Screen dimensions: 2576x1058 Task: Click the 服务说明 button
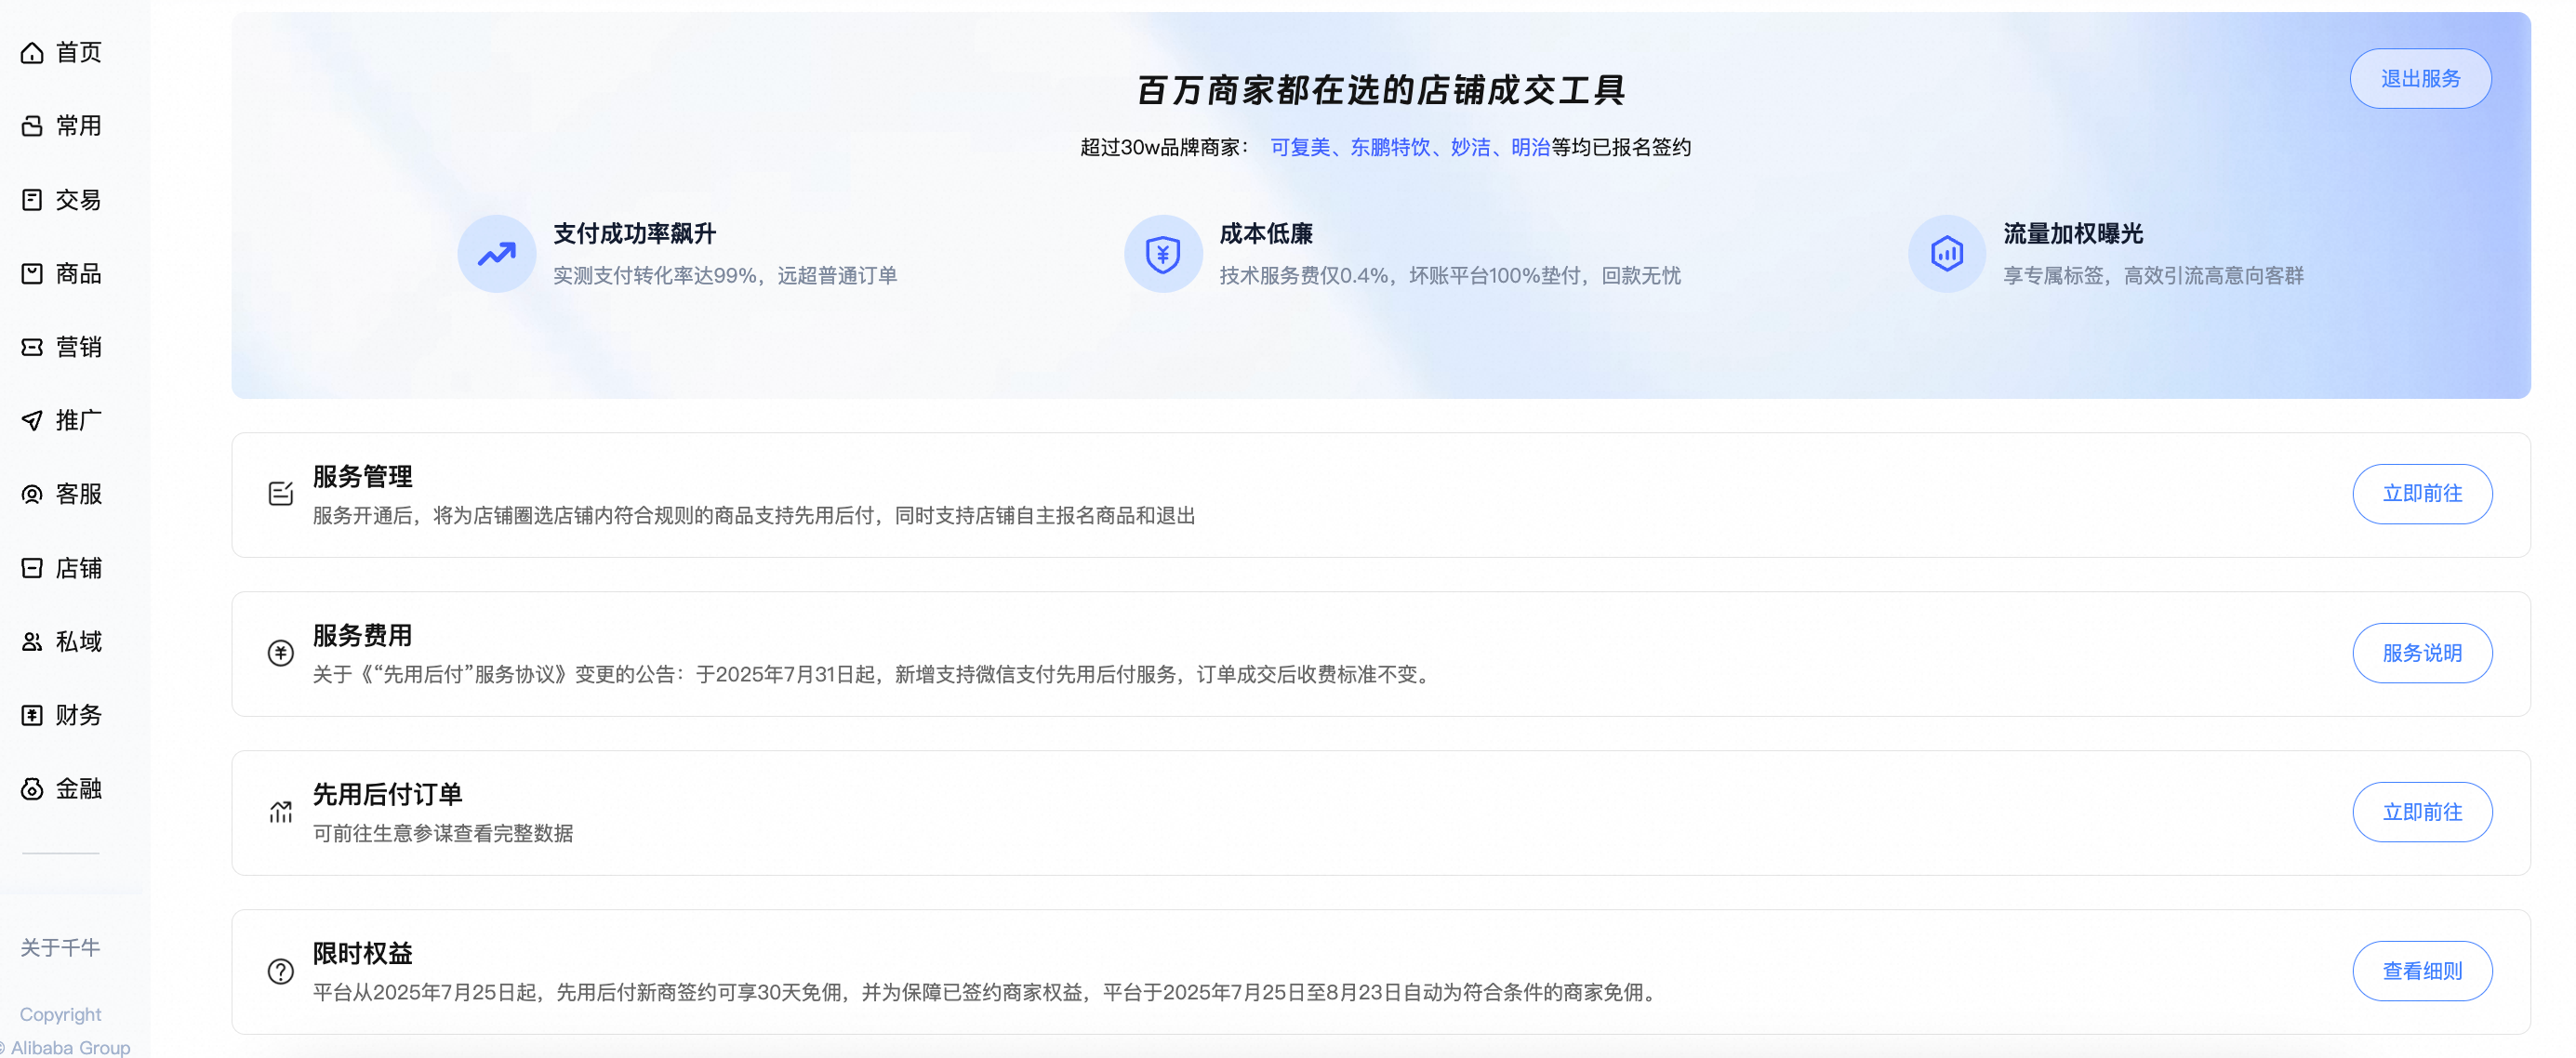2422,653
